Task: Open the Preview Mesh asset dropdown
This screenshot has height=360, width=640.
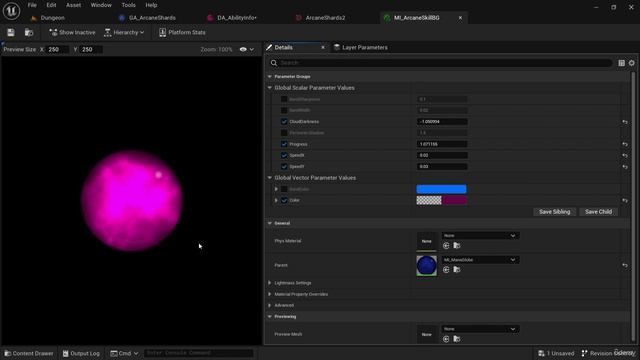Action: pyautogui.click(x=480, y=329)
